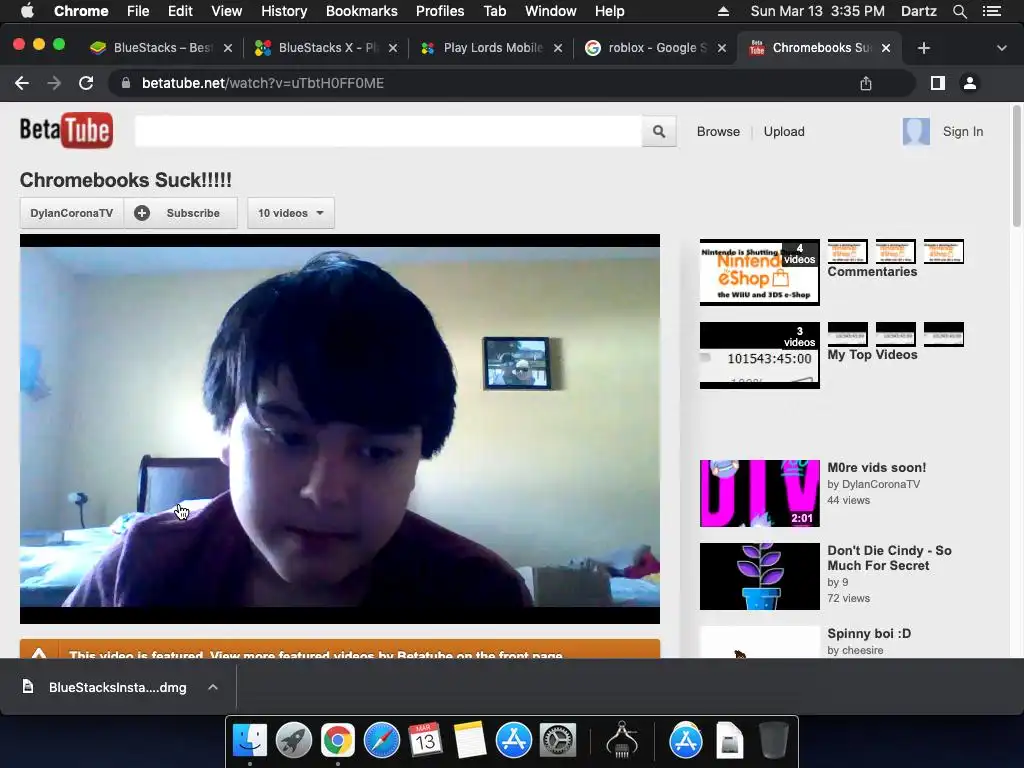The image size is (1024, 768).
Task: Click the browser forward arrow
Action: (54, 83)
